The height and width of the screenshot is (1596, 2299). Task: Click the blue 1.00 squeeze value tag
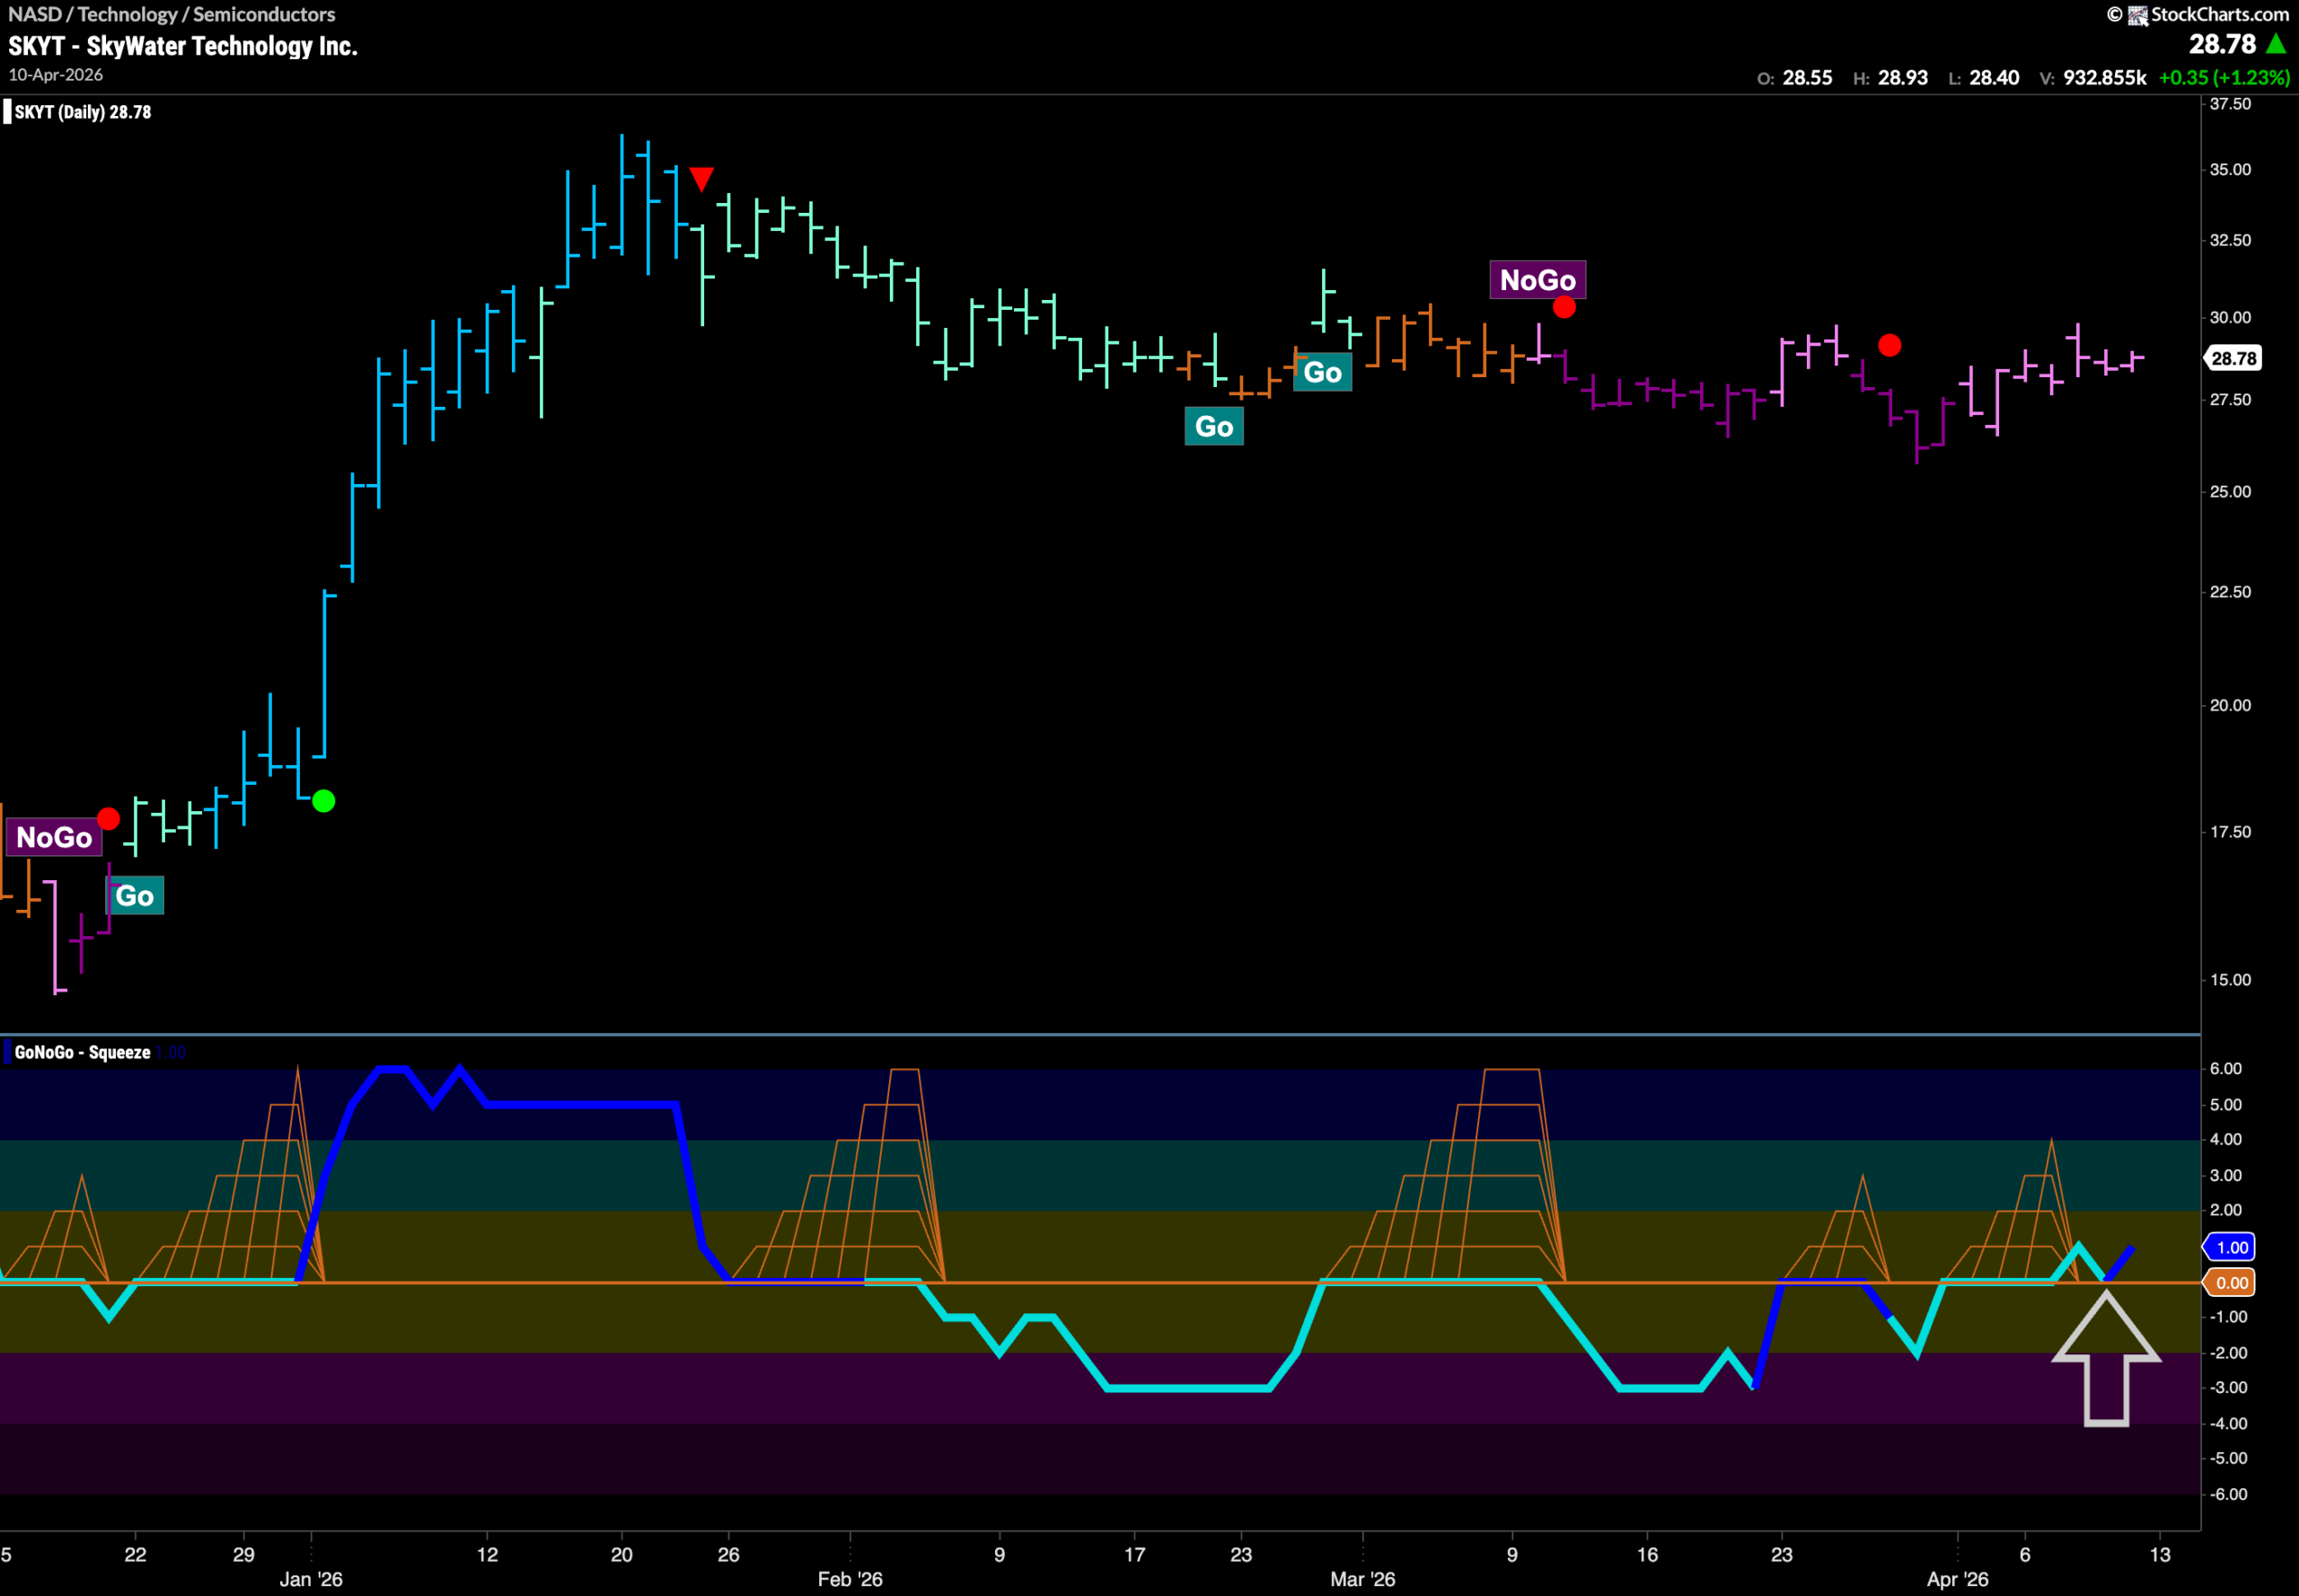click(x=2231, y=1247)
